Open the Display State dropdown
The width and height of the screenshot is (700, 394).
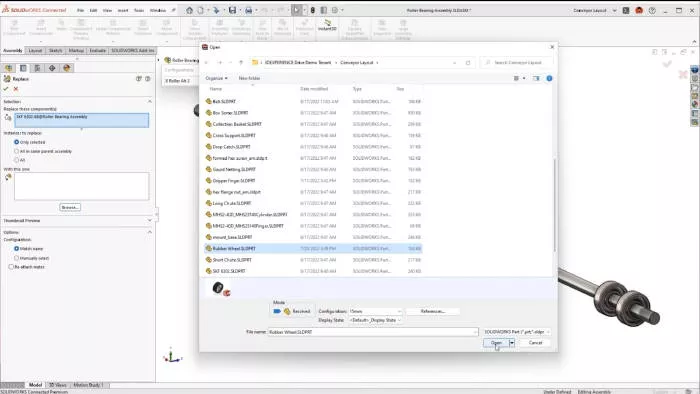pyautogui.click(x=375, y=320)
